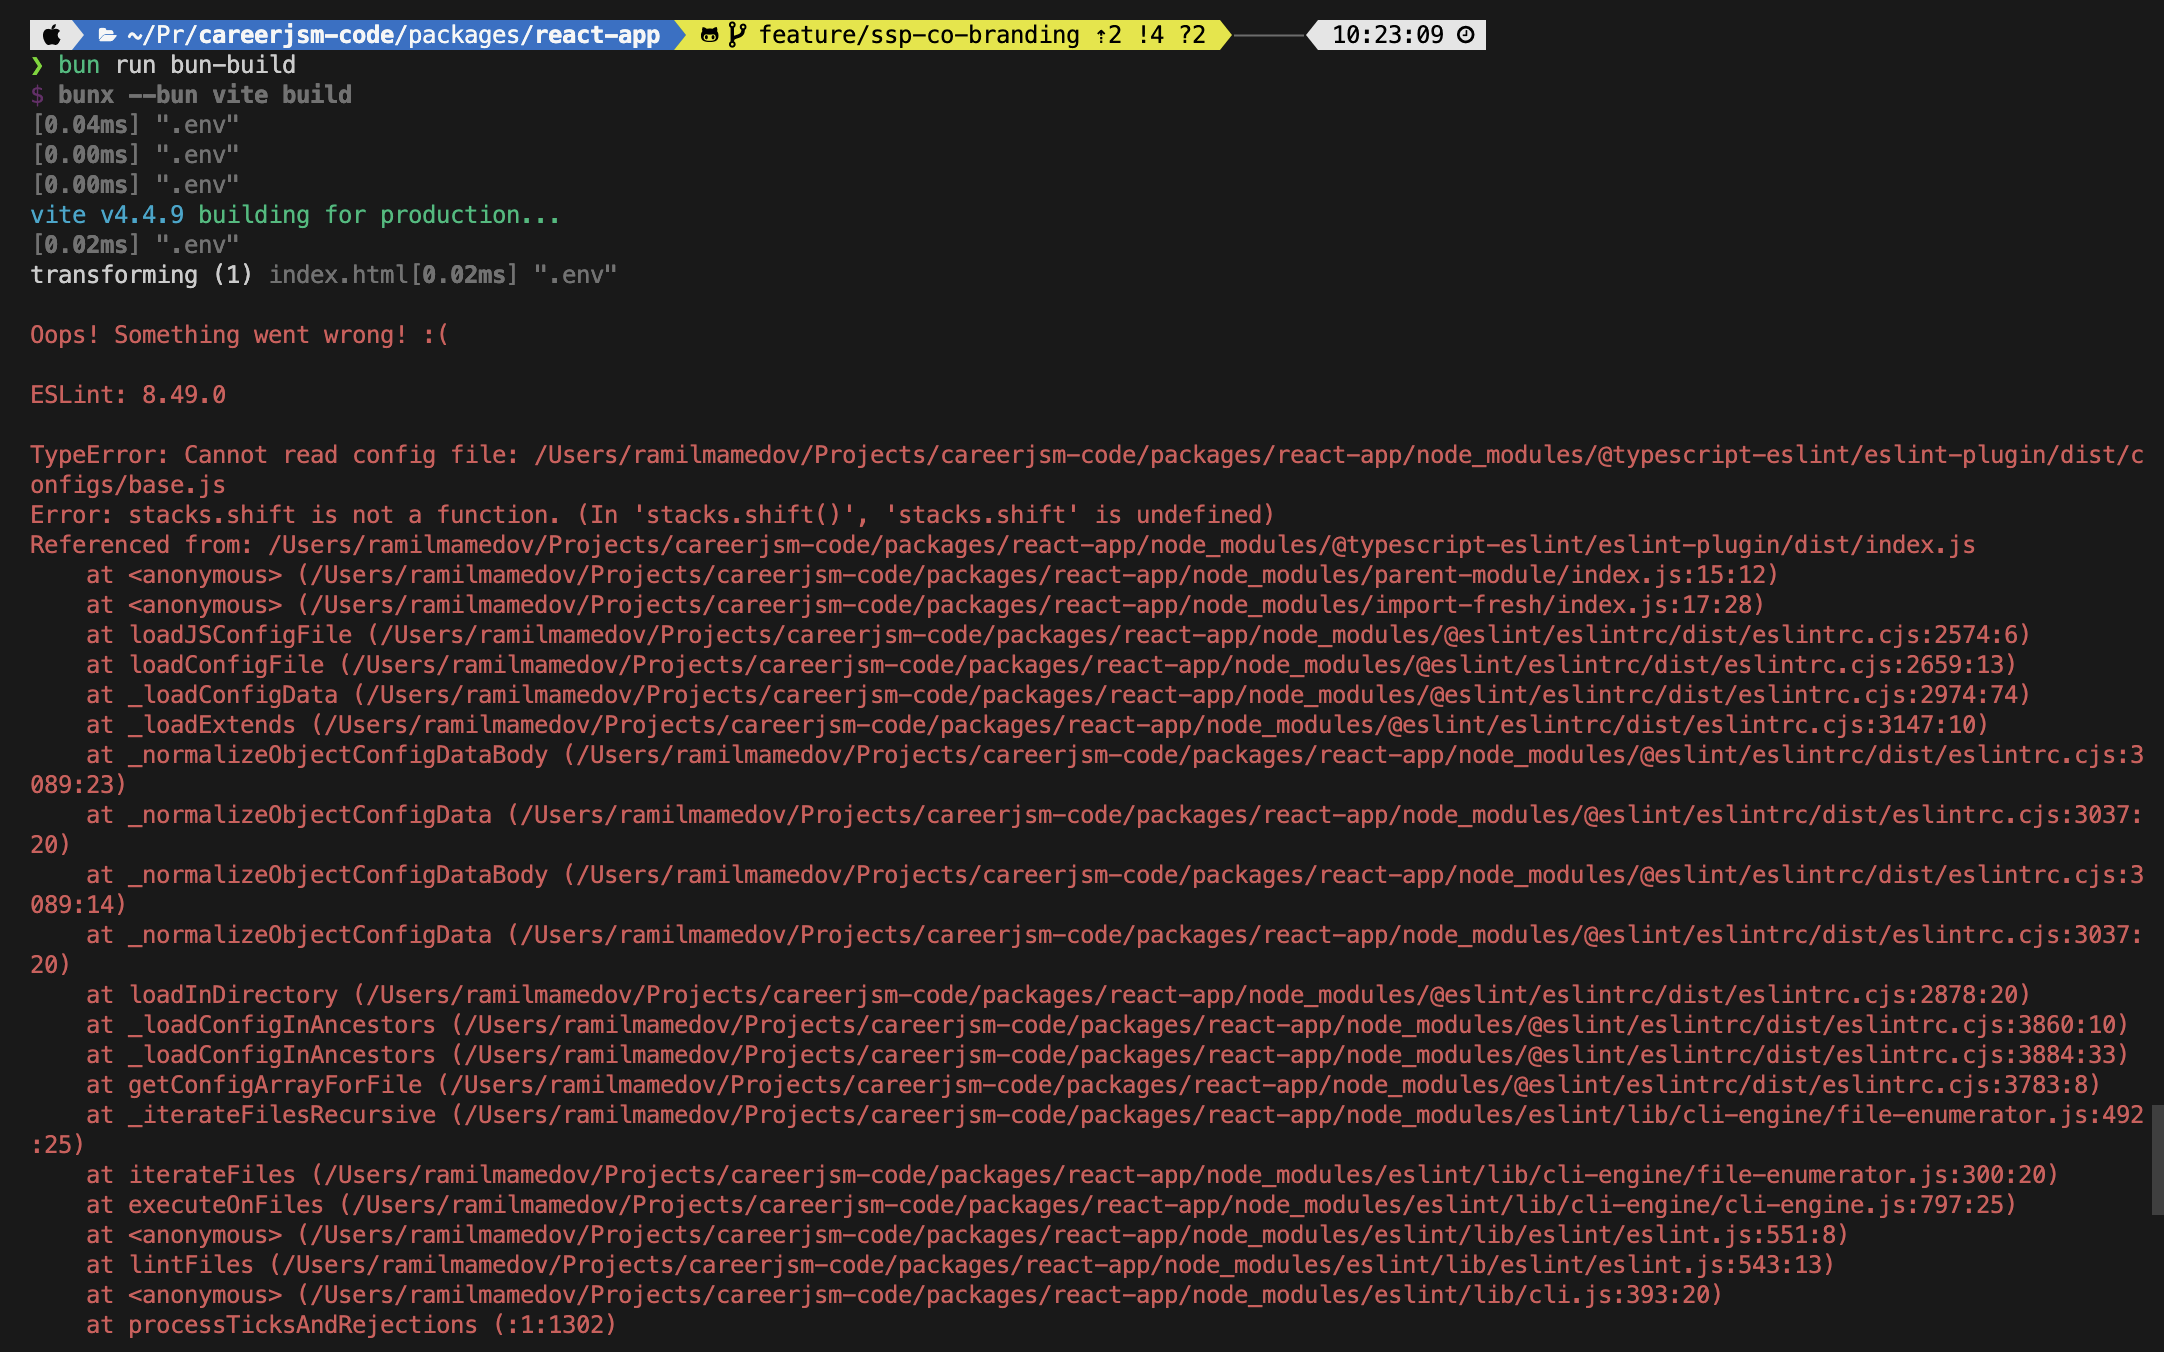Click the clock icon beside time
2164x1352 pixels.
[x=1466, y=35]
